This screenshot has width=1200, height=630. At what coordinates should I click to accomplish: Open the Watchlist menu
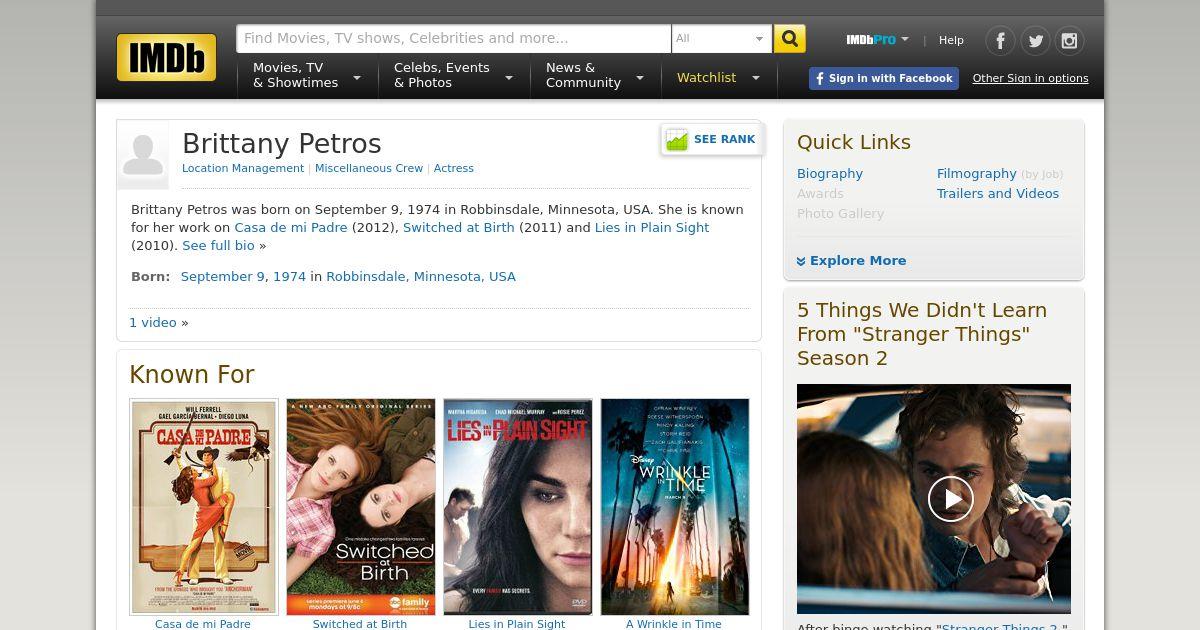pos(706,77)
